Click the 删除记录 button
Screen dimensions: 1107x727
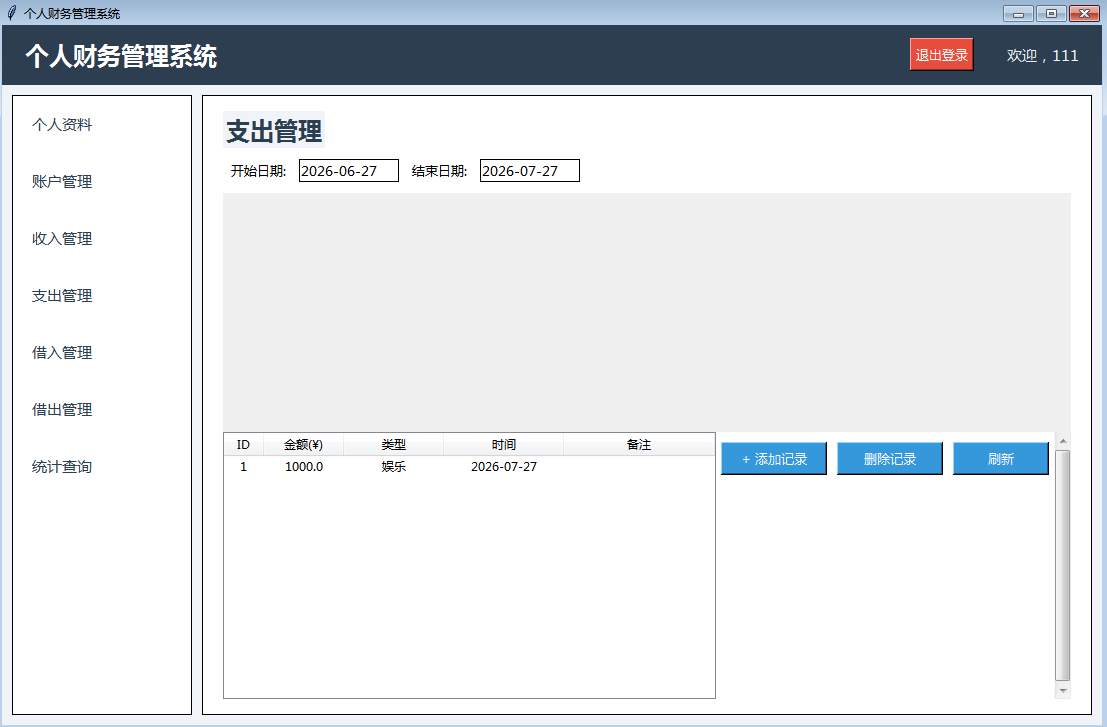(890, 459)
